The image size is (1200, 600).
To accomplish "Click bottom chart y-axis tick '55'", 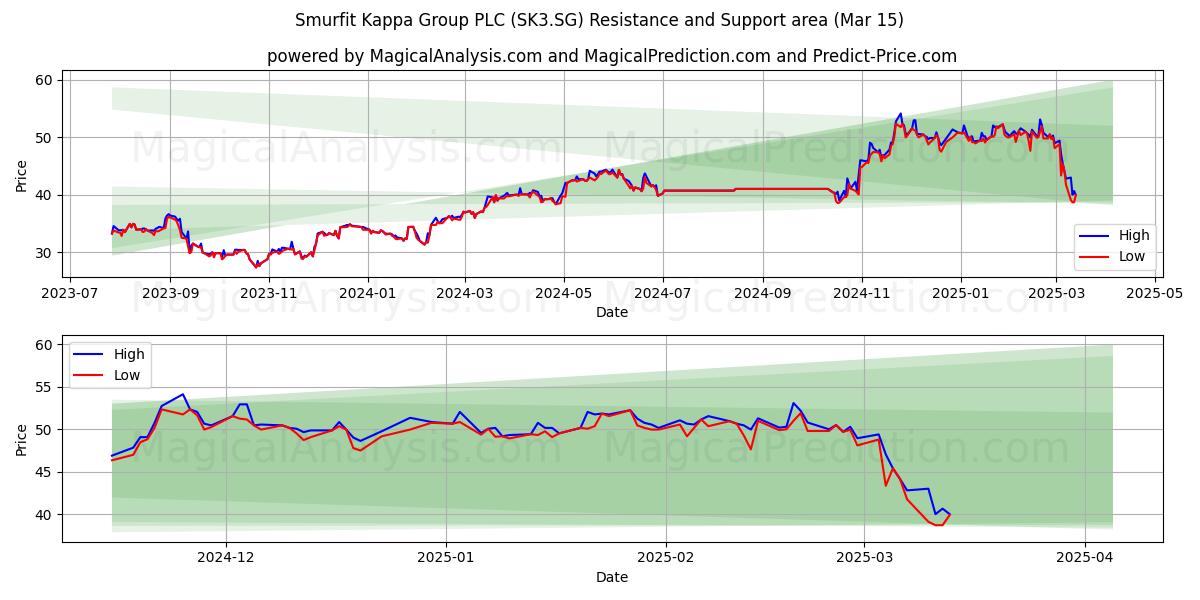I will (x=46, y=387).
